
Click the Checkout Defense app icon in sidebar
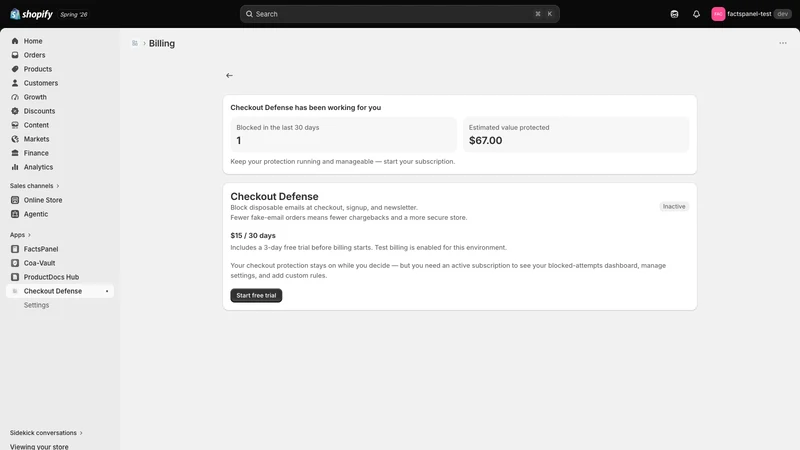tap(15, 291)
